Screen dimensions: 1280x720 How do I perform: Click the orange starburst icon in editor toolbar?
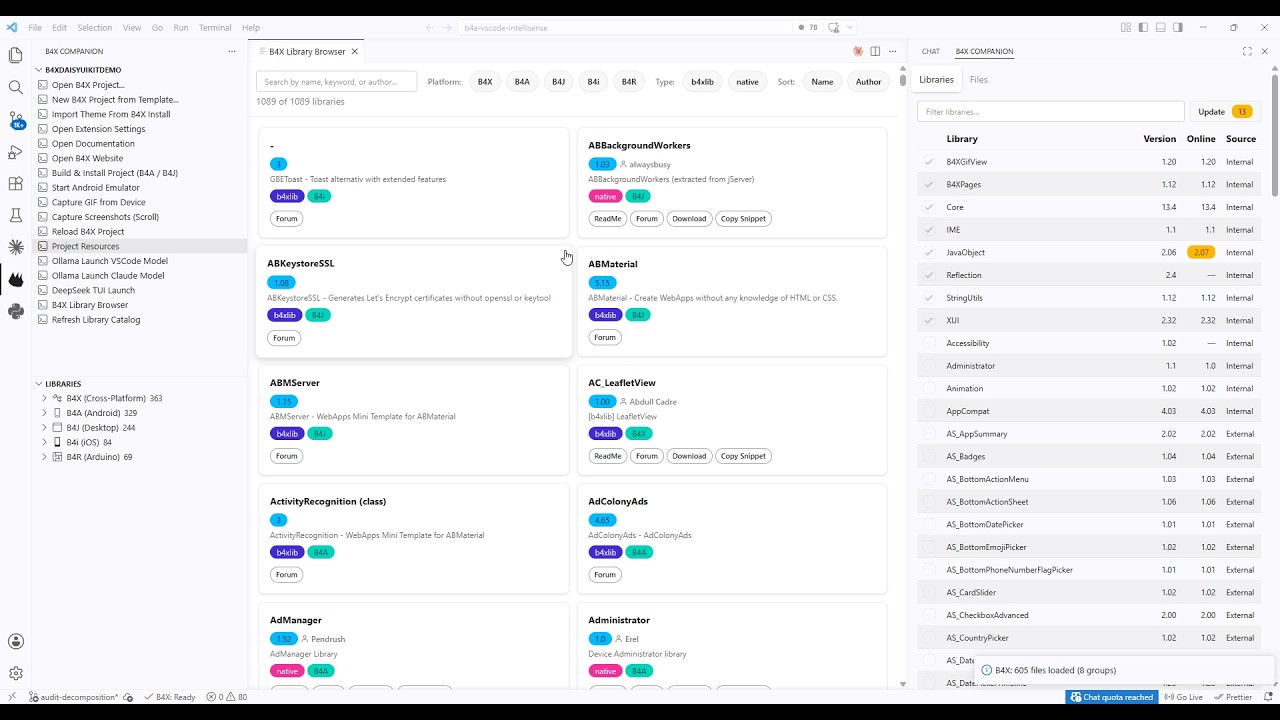(858, 51)
